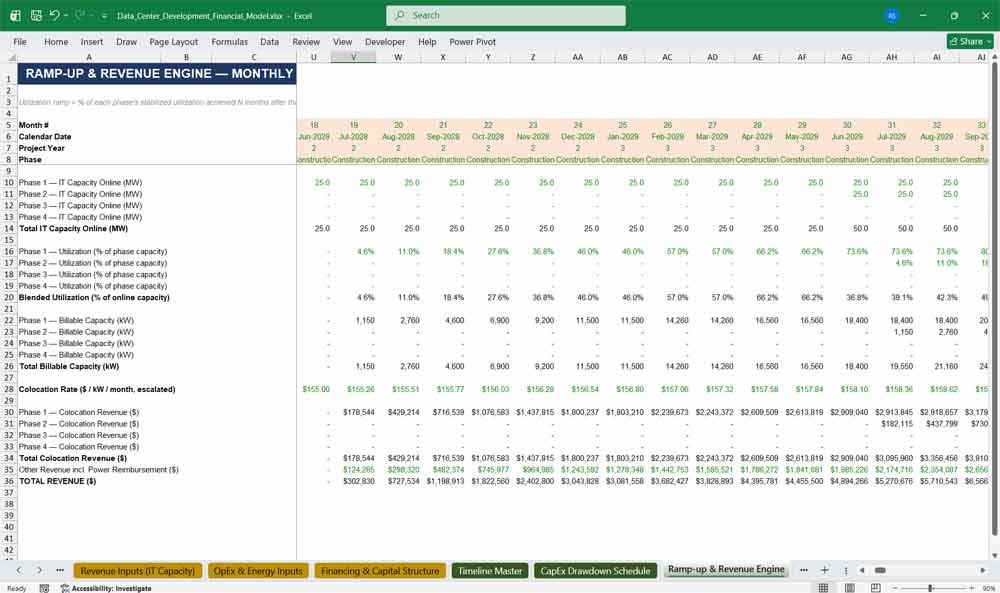The width and height of the screenshot is (1000, 593).
Task: Click vertical scrollbar down arrow
Action: (995, 556)
